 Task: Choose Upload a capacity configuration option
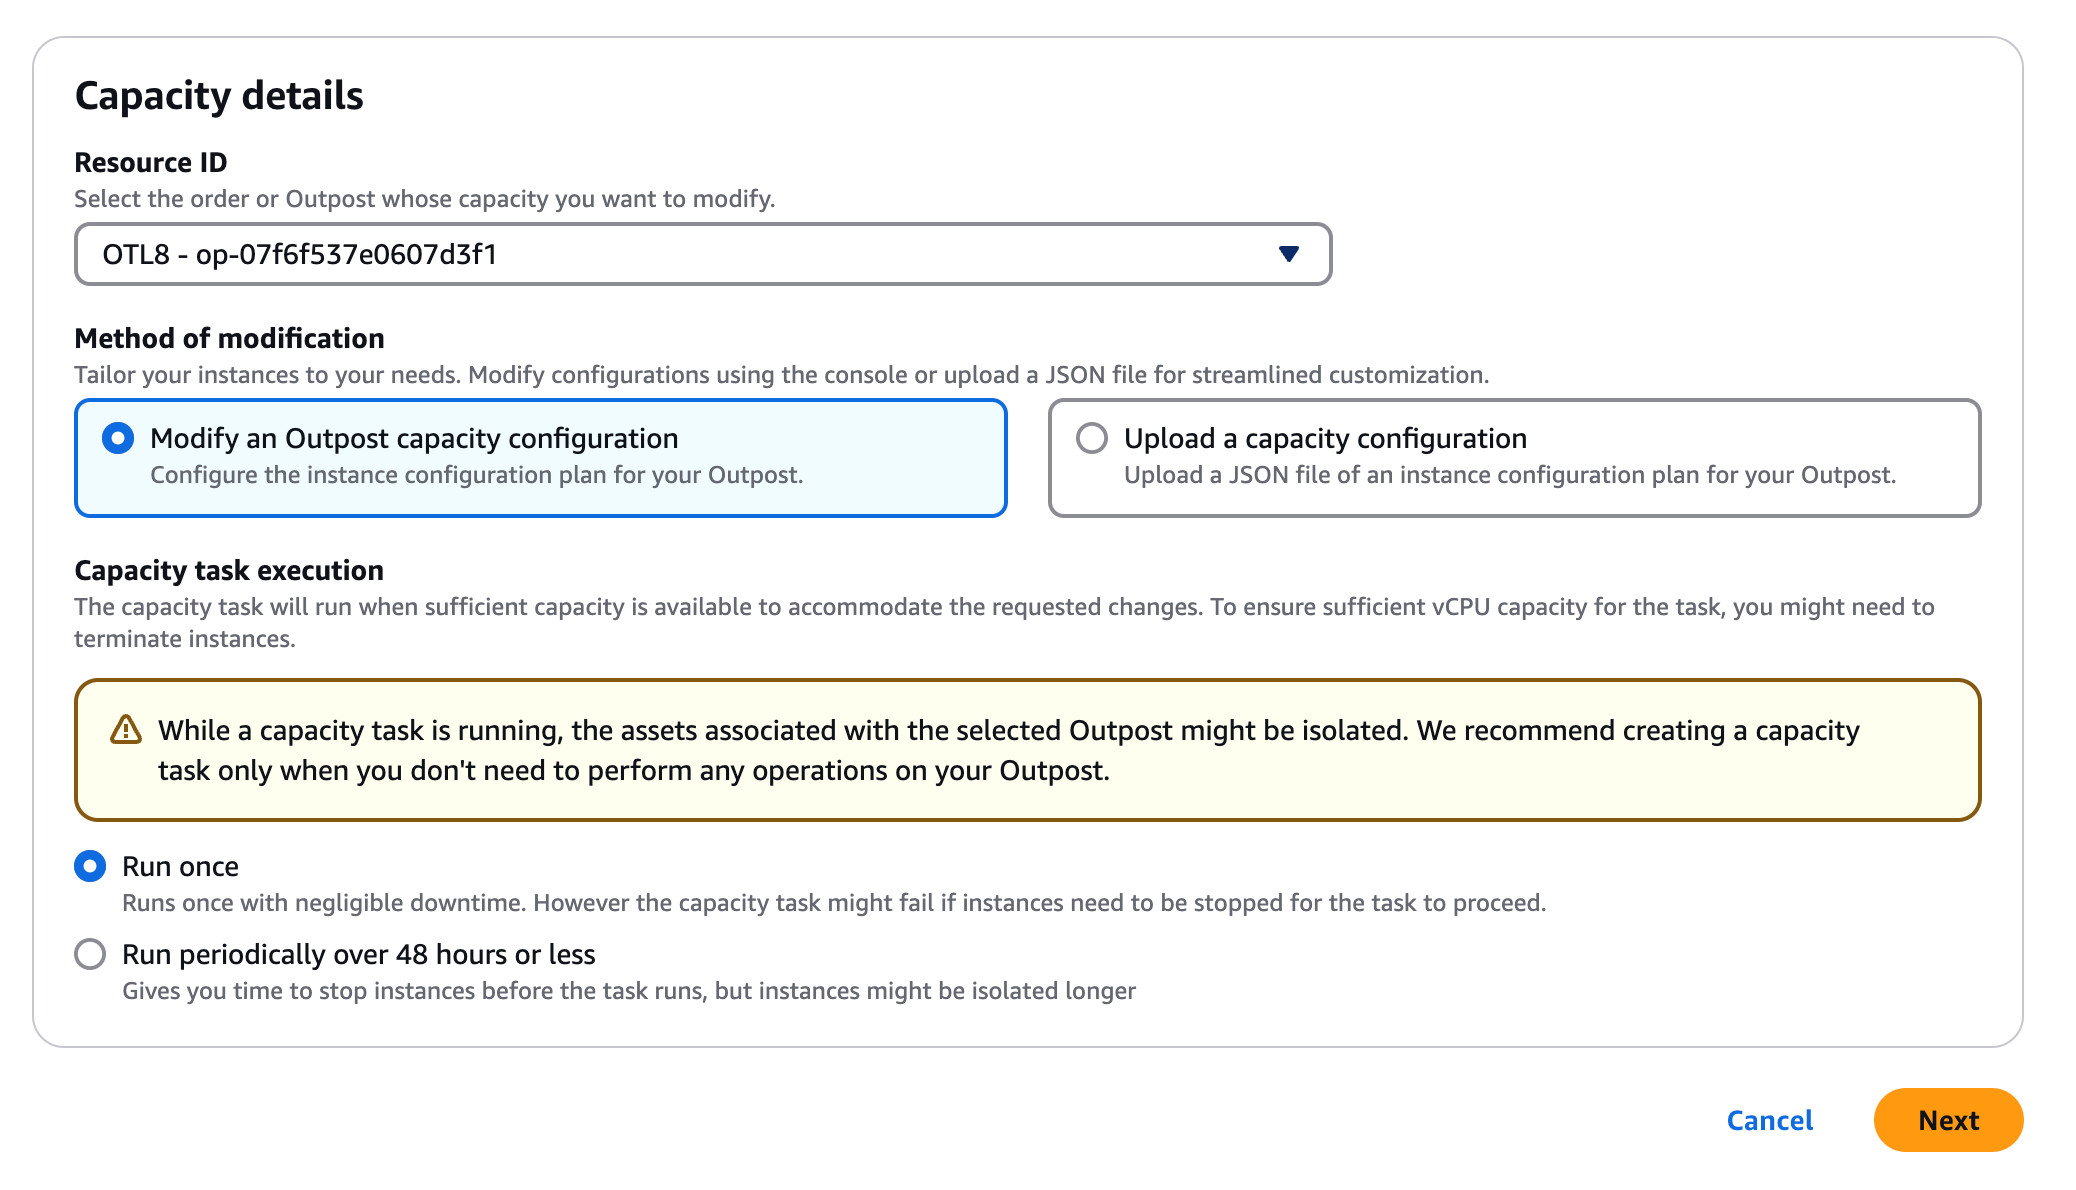pos(1092,437)
